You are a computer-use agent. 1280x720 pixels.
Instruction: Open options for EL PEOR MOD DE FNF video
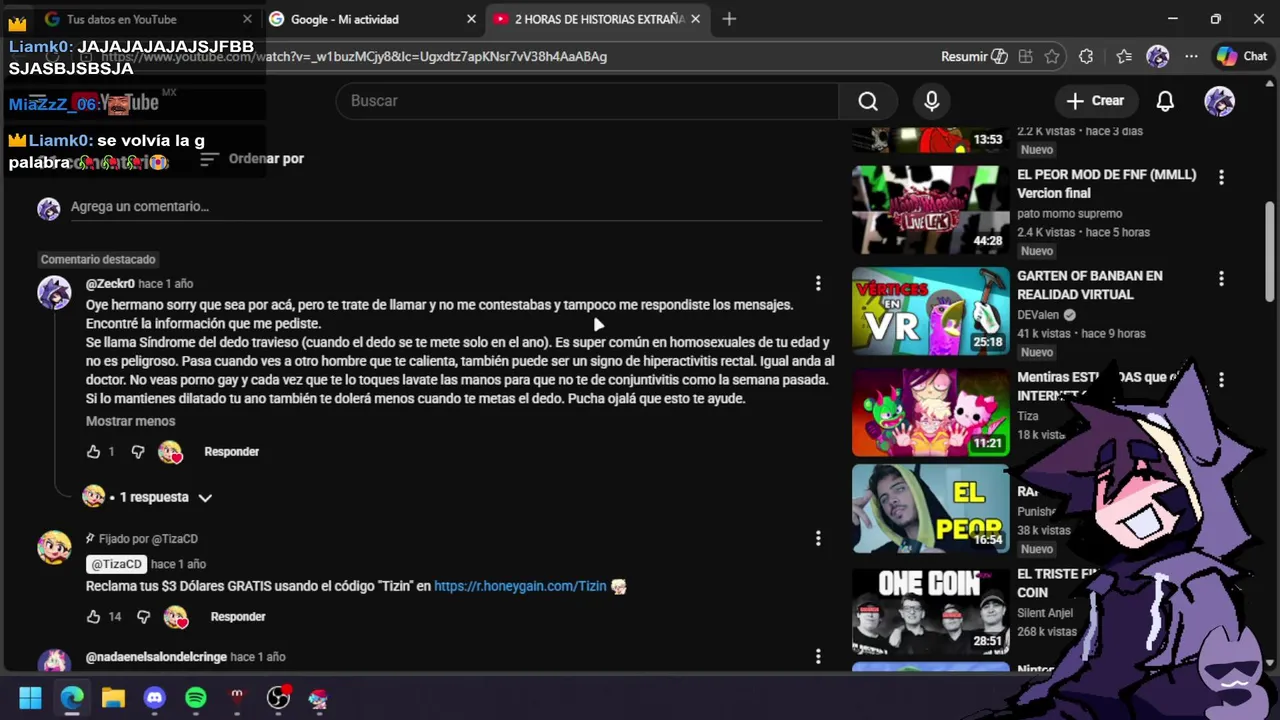pyautogui.click(x=1221, y=178)
